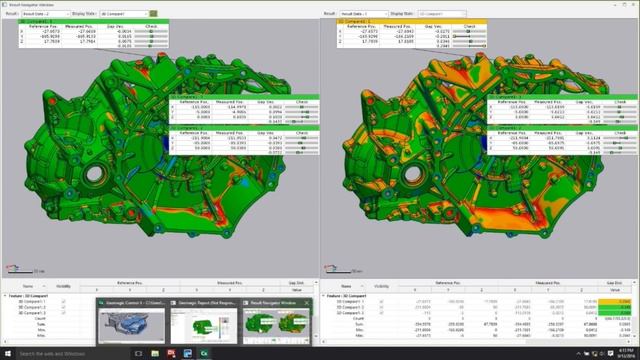Click the Y row Check bar in yellow annotation

(x=469, y=36)
